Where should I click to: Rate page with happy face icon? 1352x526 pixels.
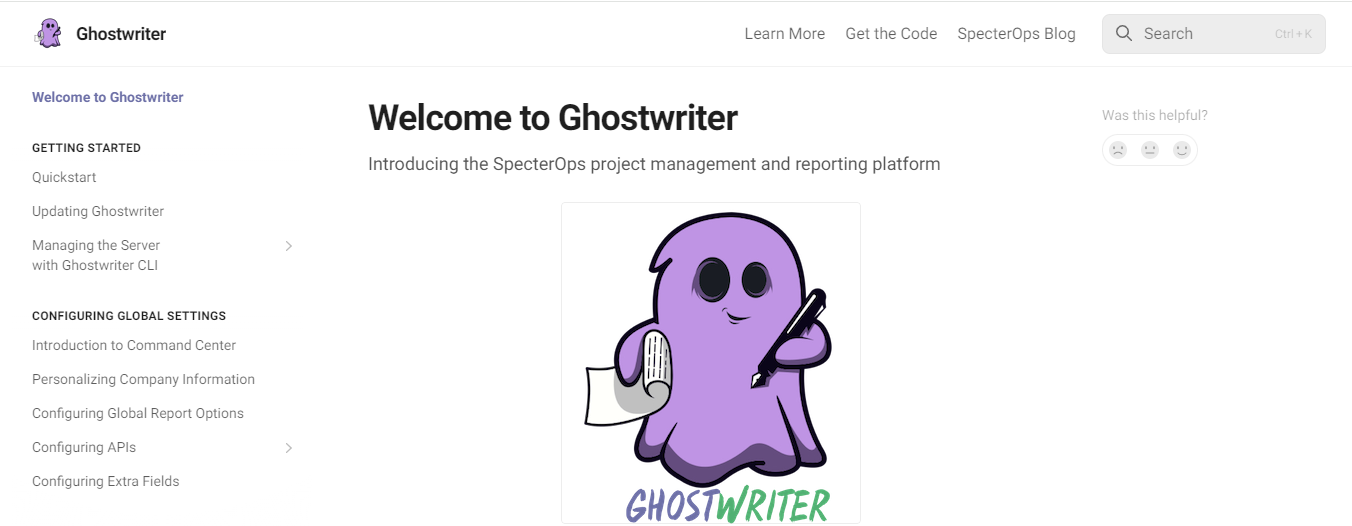1182,150
